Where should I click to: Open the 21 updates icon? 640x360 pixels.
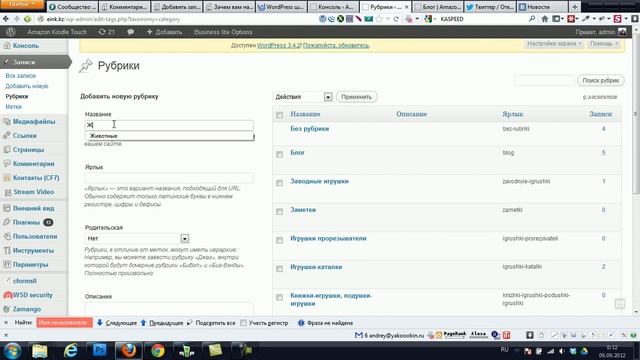point(107,32)
